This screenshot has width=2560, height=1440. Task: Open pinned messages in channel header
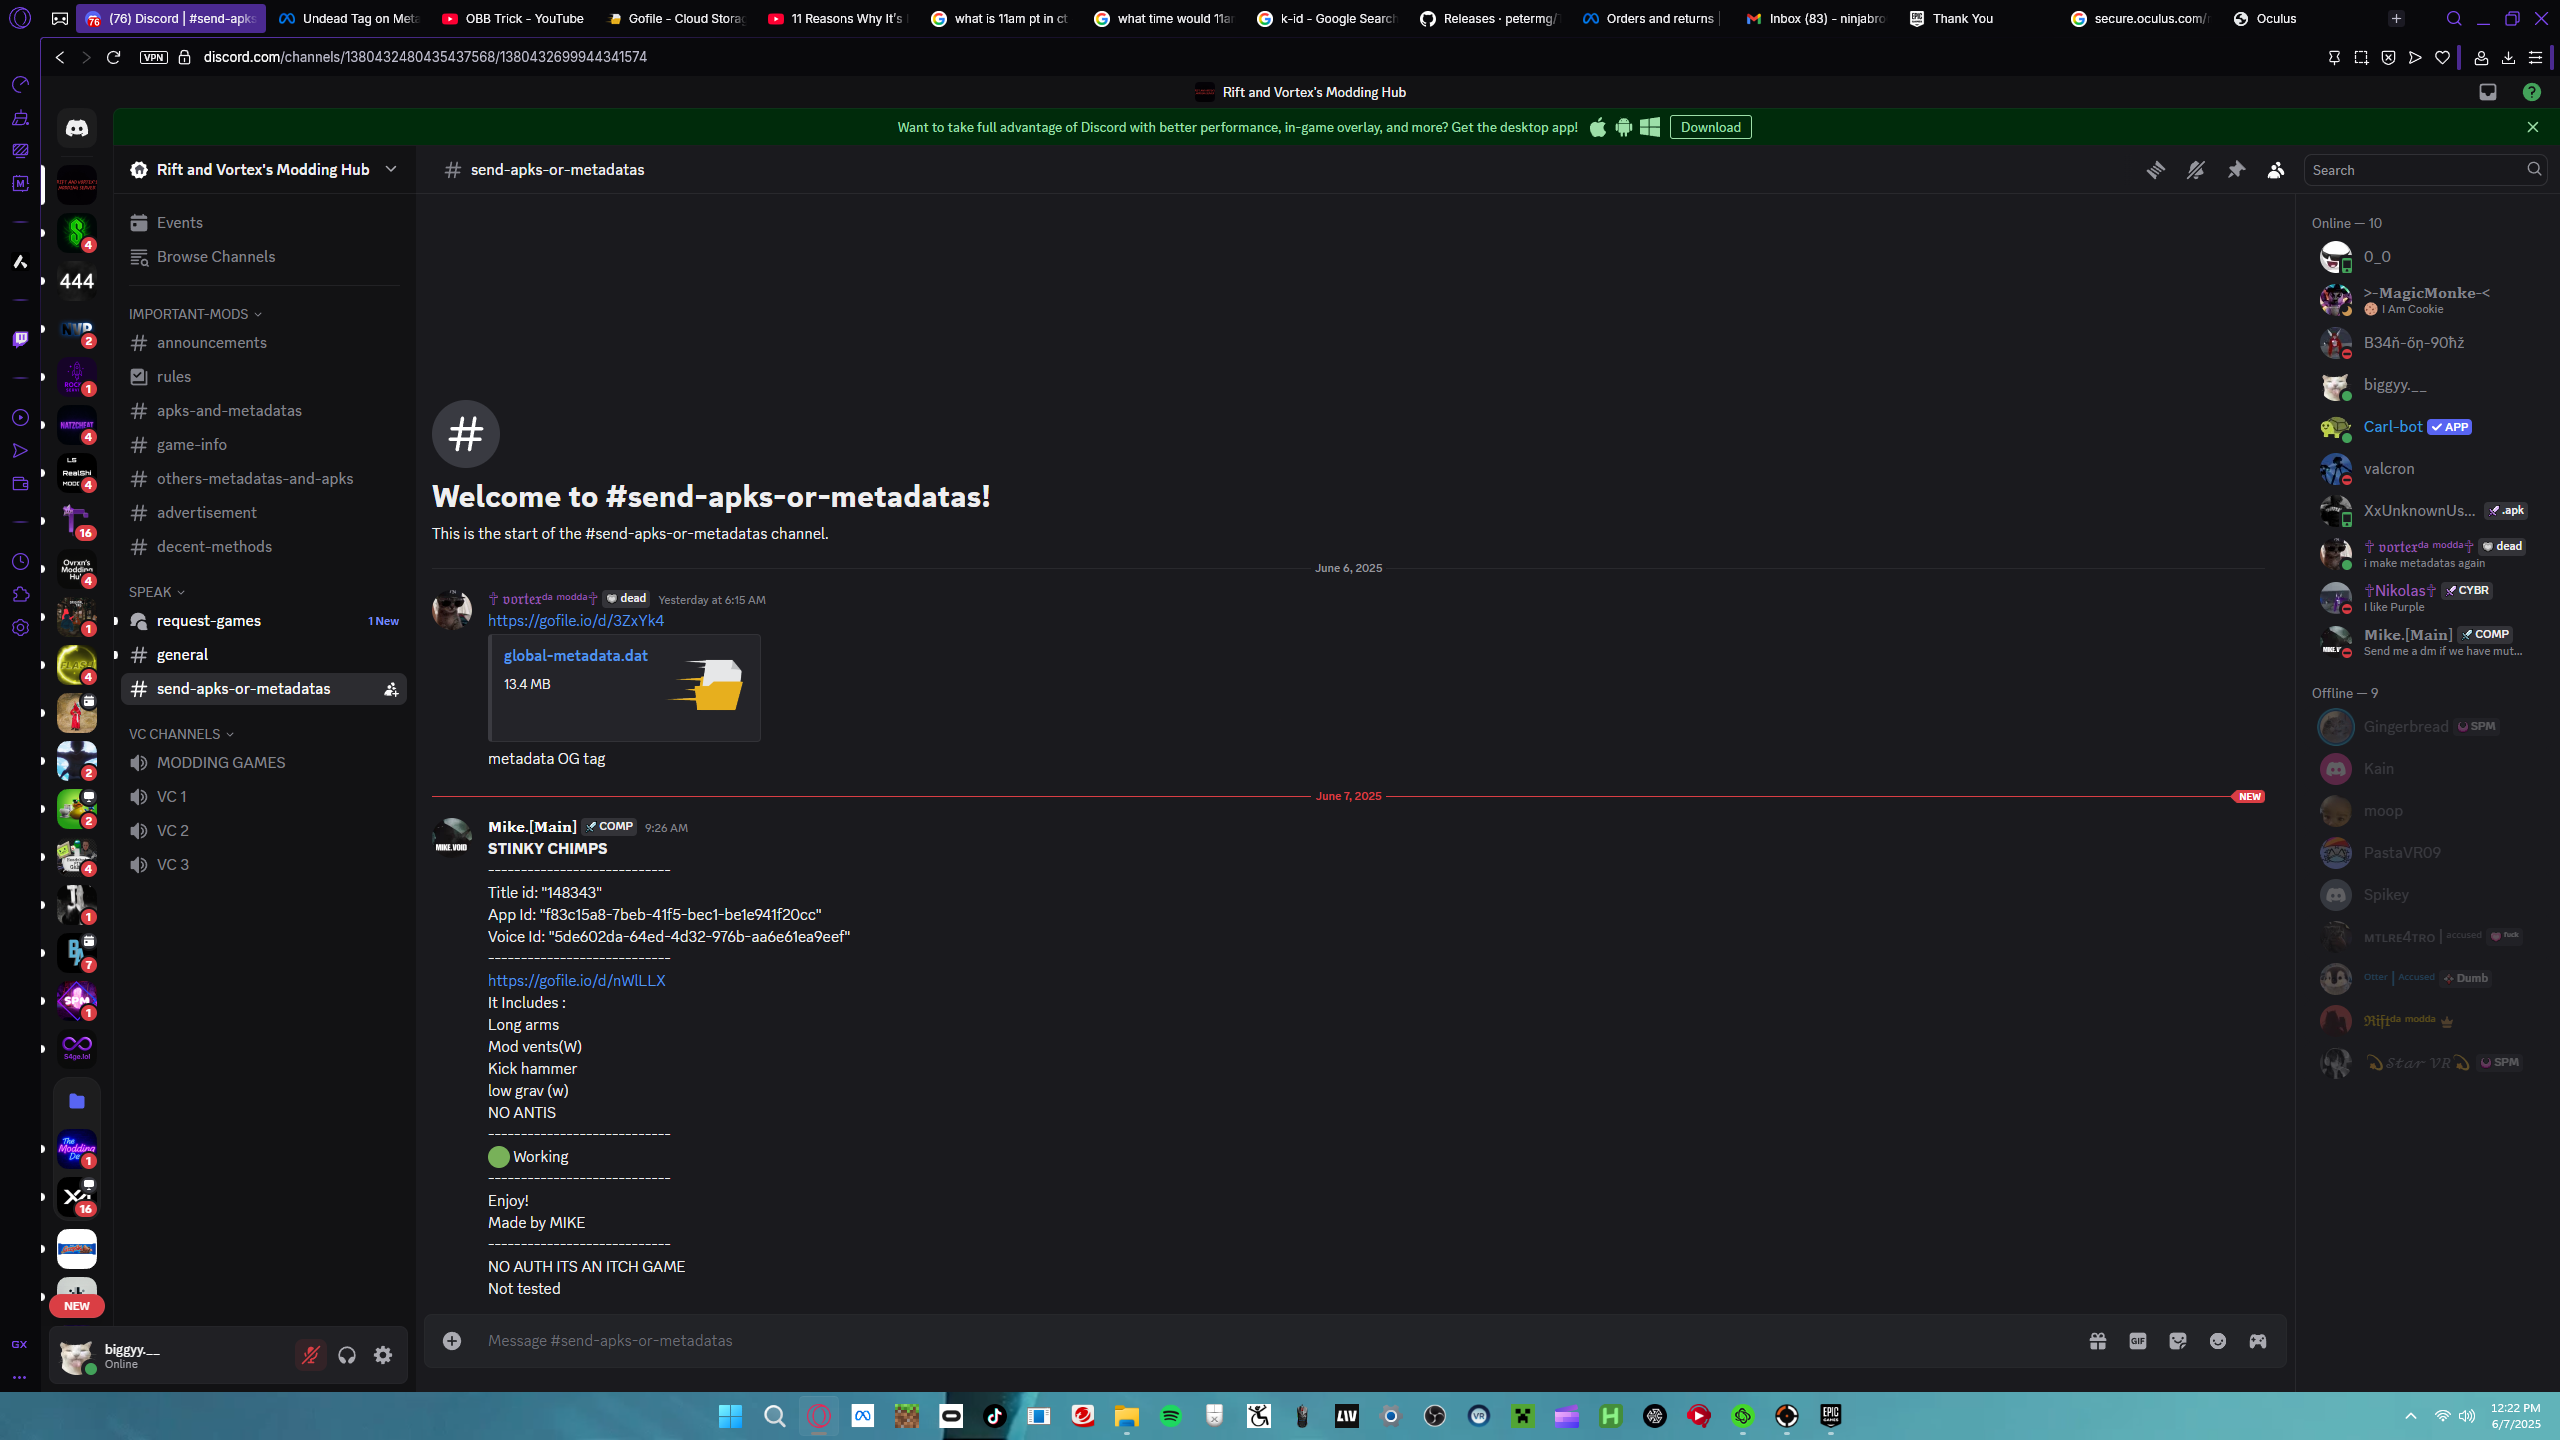coord(2236,170)
